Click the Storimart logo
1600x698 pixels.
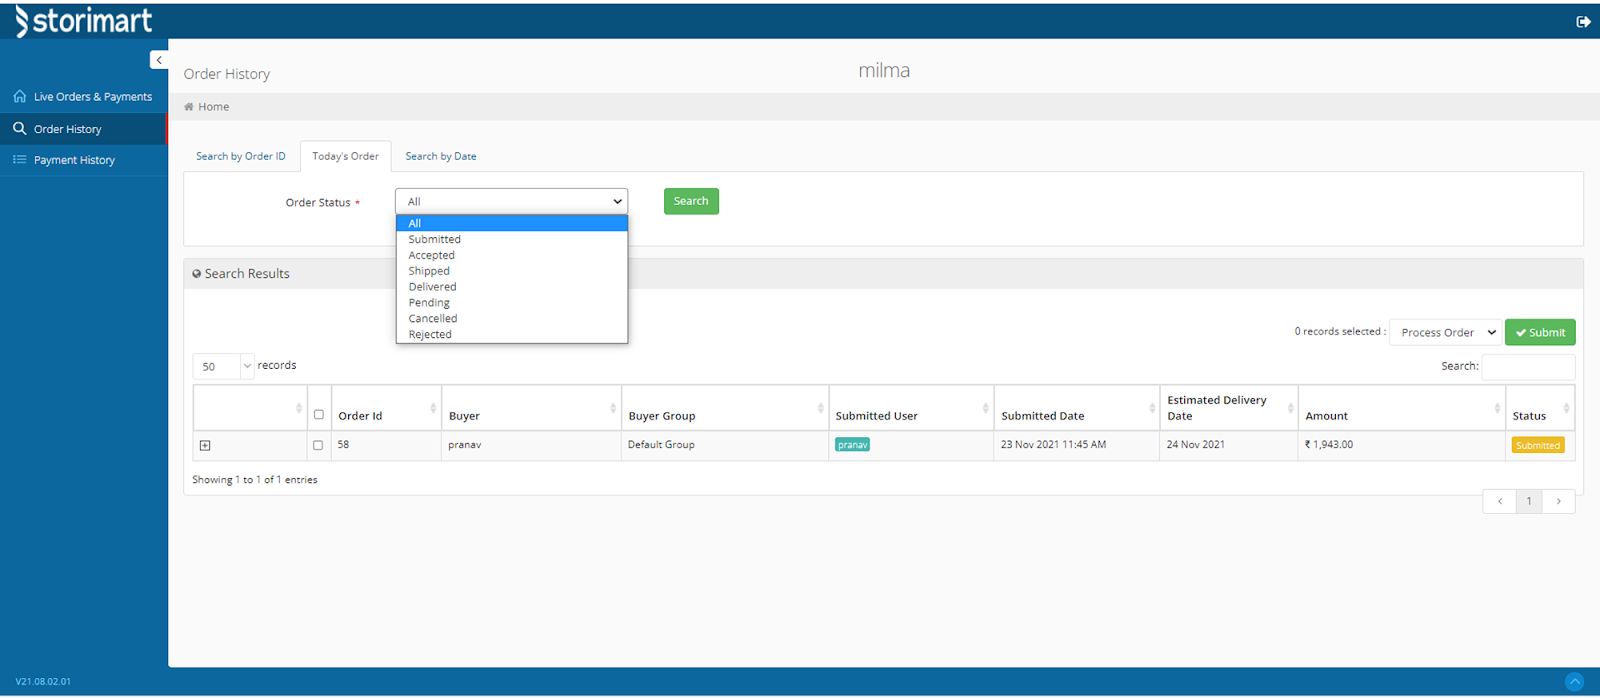click(x=84, y=21)
